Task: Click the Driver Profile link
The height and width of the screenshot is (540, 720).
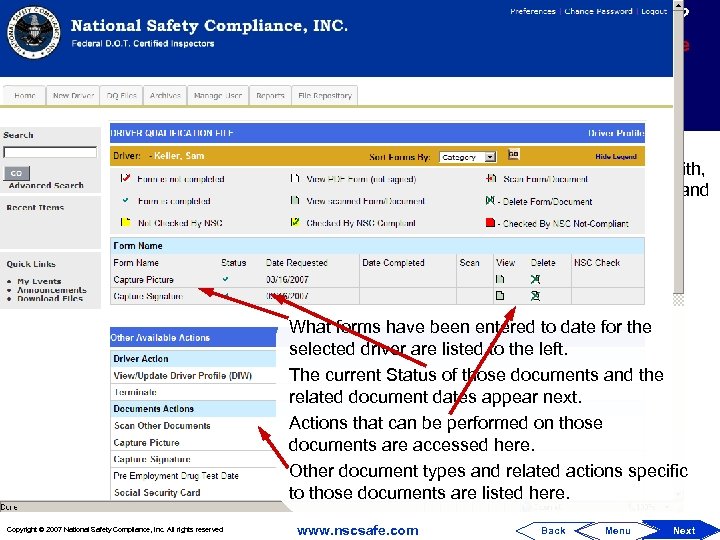Action: pos(616,133)
